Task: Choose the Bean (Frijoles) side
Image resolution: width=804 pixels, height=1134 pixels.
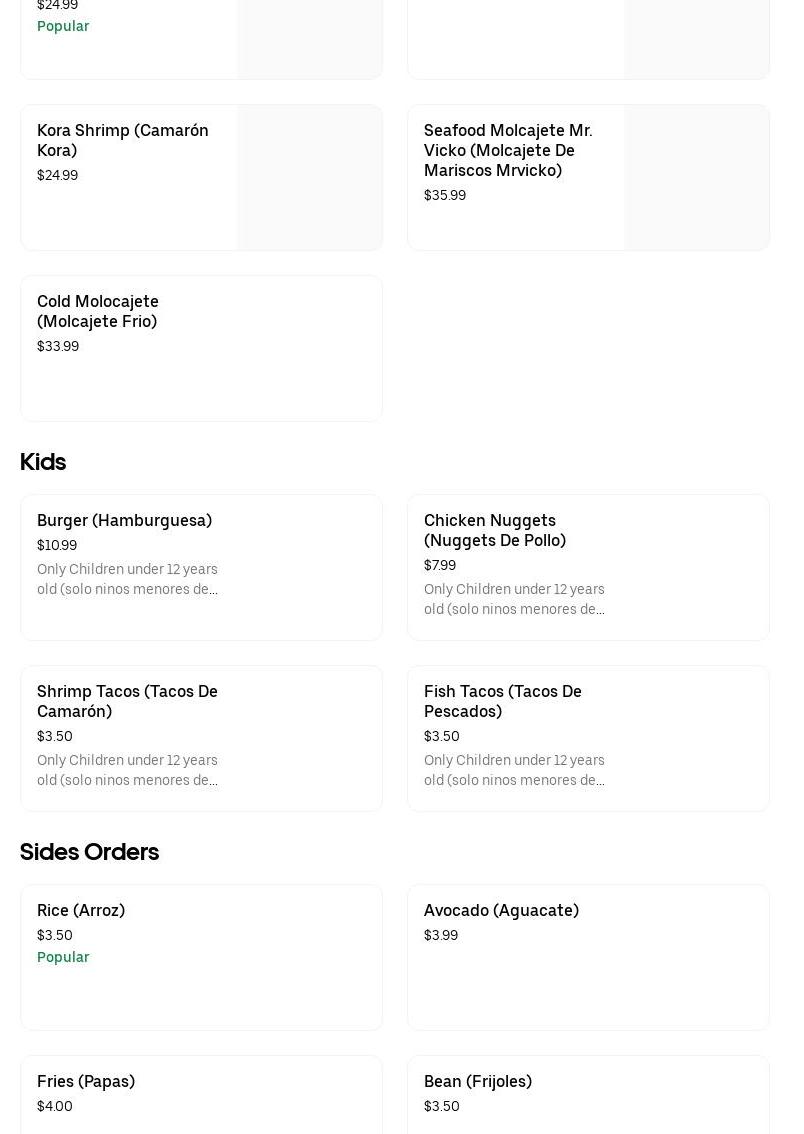Action: pos(478,1081)
